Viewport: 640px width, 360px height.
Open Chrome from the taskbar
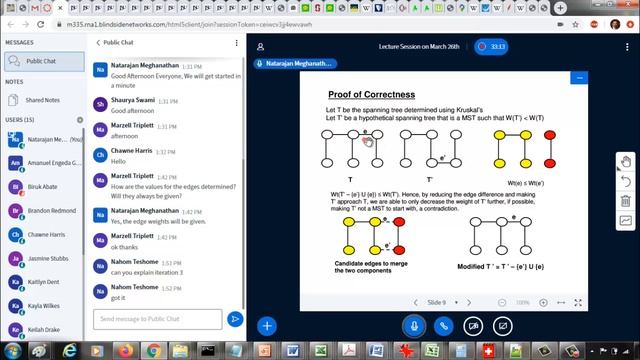coord(153,351)
